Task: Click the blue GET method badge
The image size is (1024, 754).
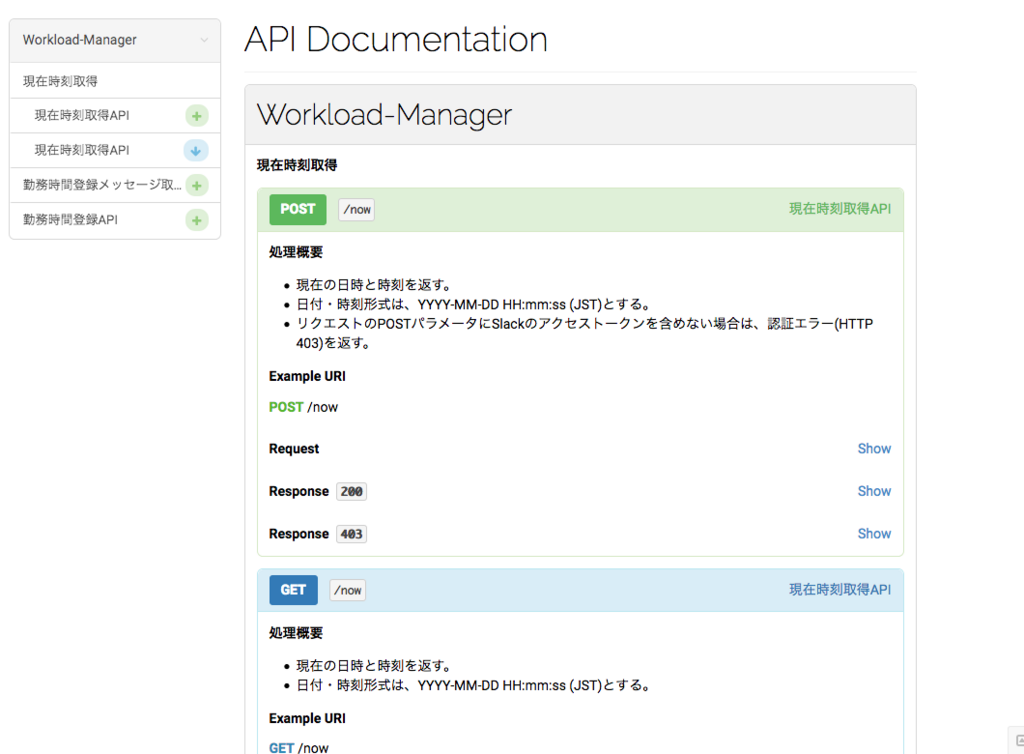Action: (293, 590)
